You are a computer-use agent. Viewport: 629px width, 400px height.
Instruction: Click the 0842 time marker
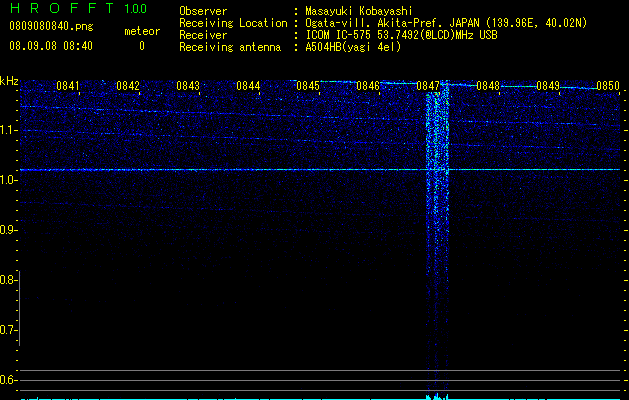(128, 86)
